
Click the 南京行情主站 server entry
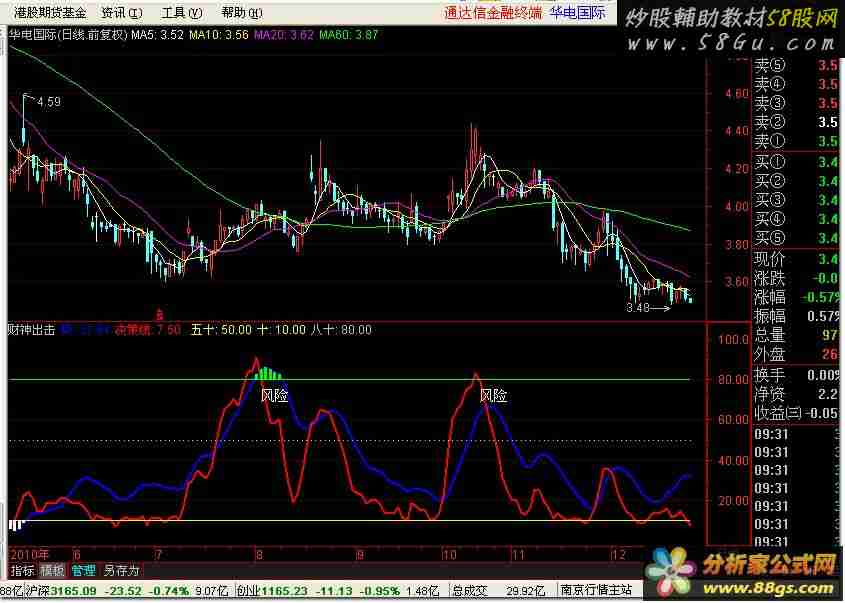point(595,591)
